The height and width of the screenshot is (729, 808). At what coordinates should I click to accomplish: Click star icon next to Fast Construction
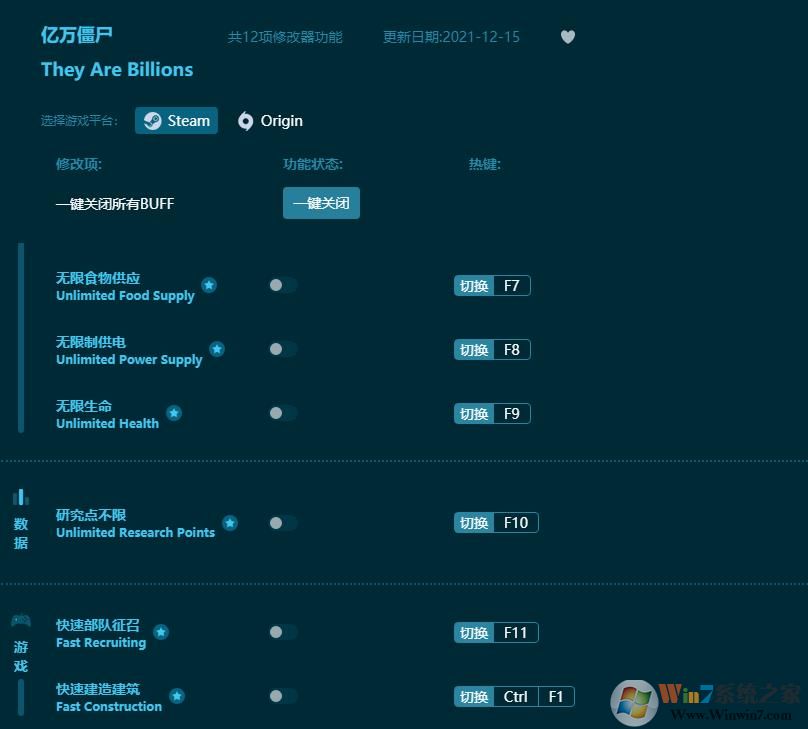[177, 695]
